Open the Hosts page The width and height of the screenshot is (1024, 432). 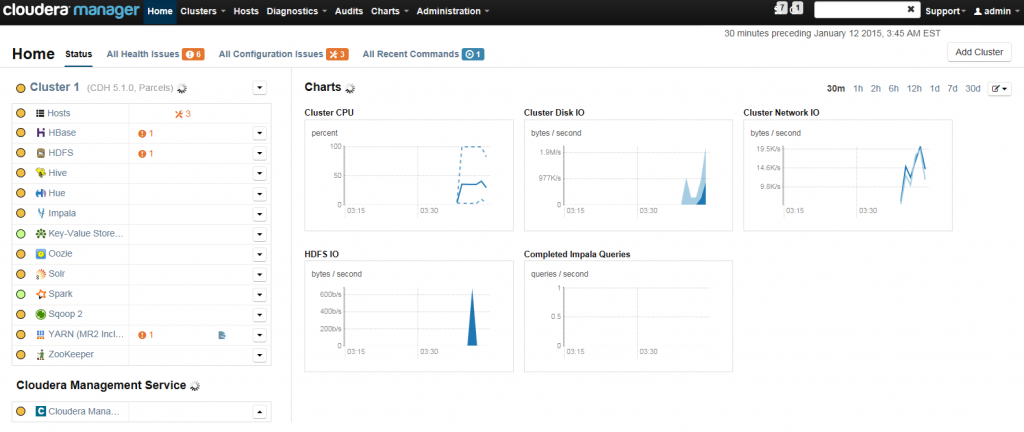pyautogui.click(x=246, y=11)
